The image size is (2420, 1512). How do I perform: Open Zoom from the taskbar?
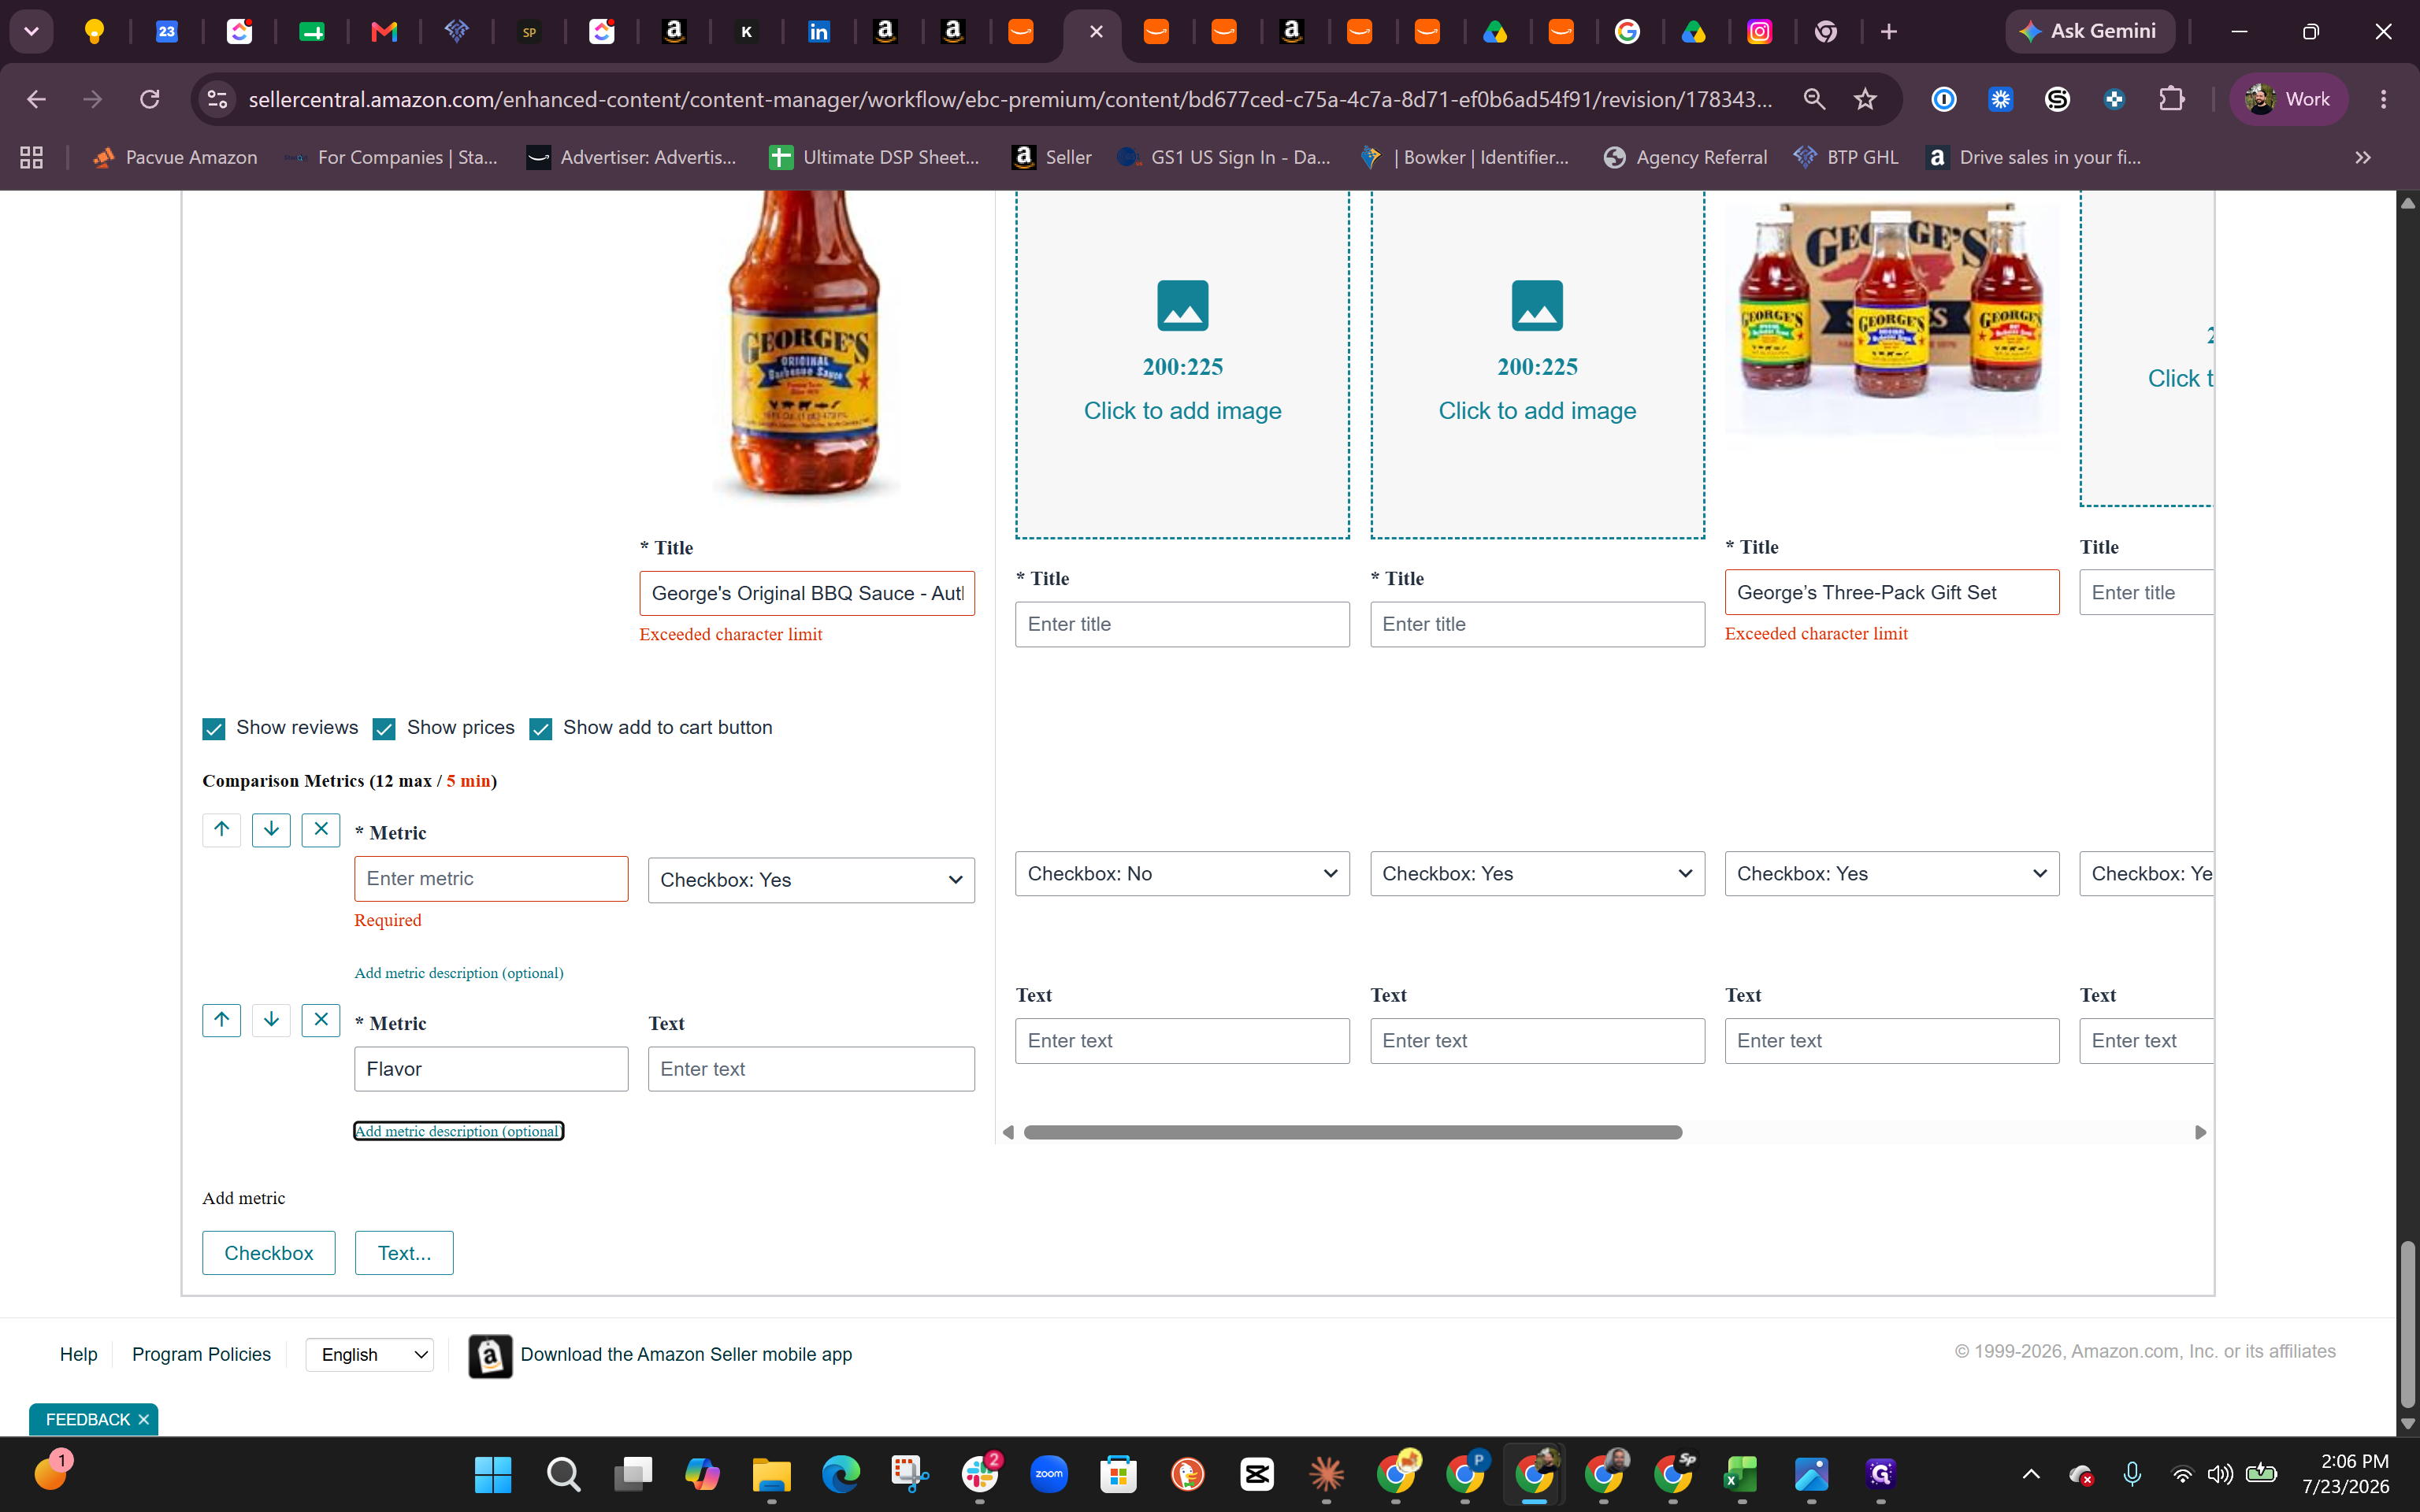(x=1049, y=1474)
